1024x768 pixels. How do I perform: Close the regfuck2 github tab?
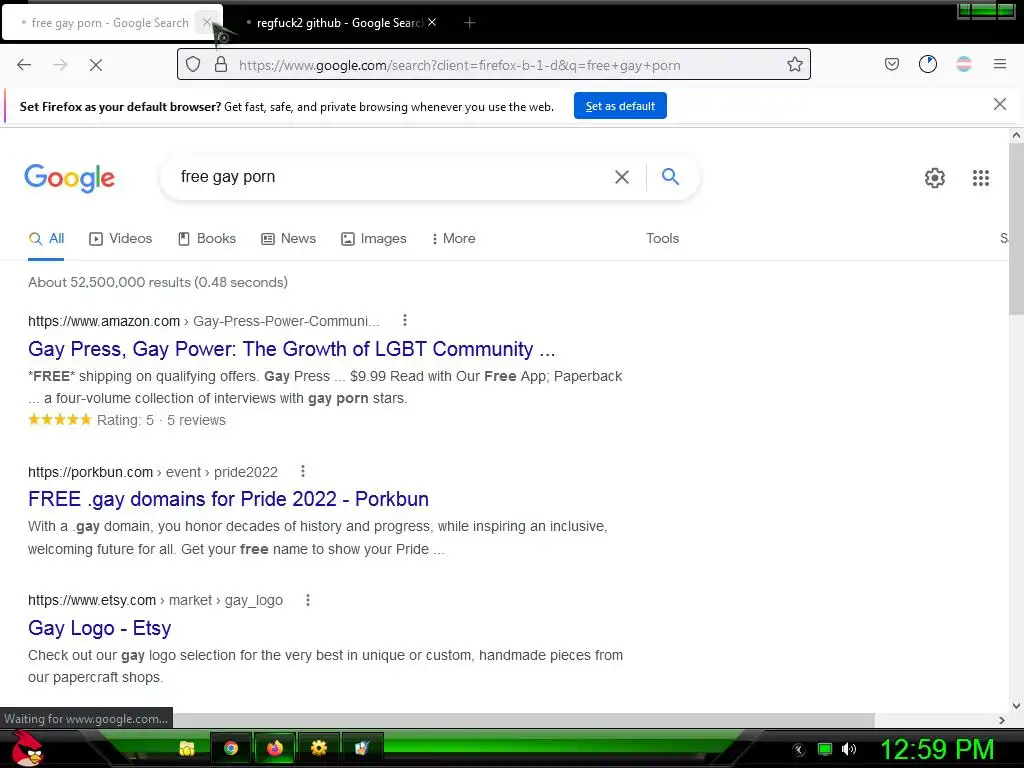[x=432, y=22]
